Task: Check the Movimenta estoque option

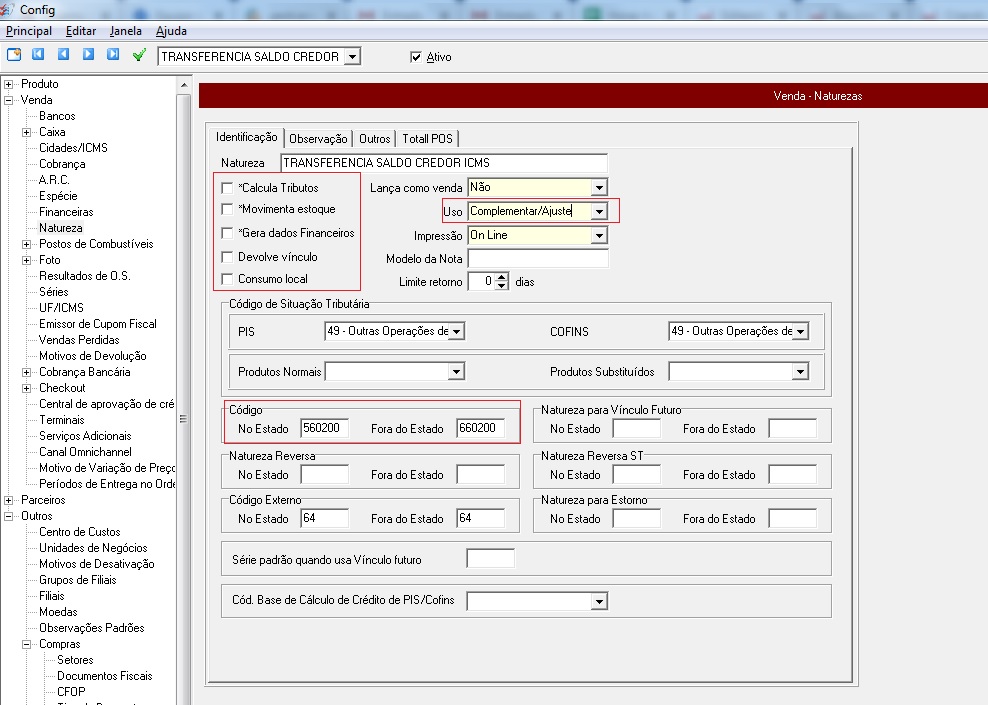Action: tap(228, 210)
